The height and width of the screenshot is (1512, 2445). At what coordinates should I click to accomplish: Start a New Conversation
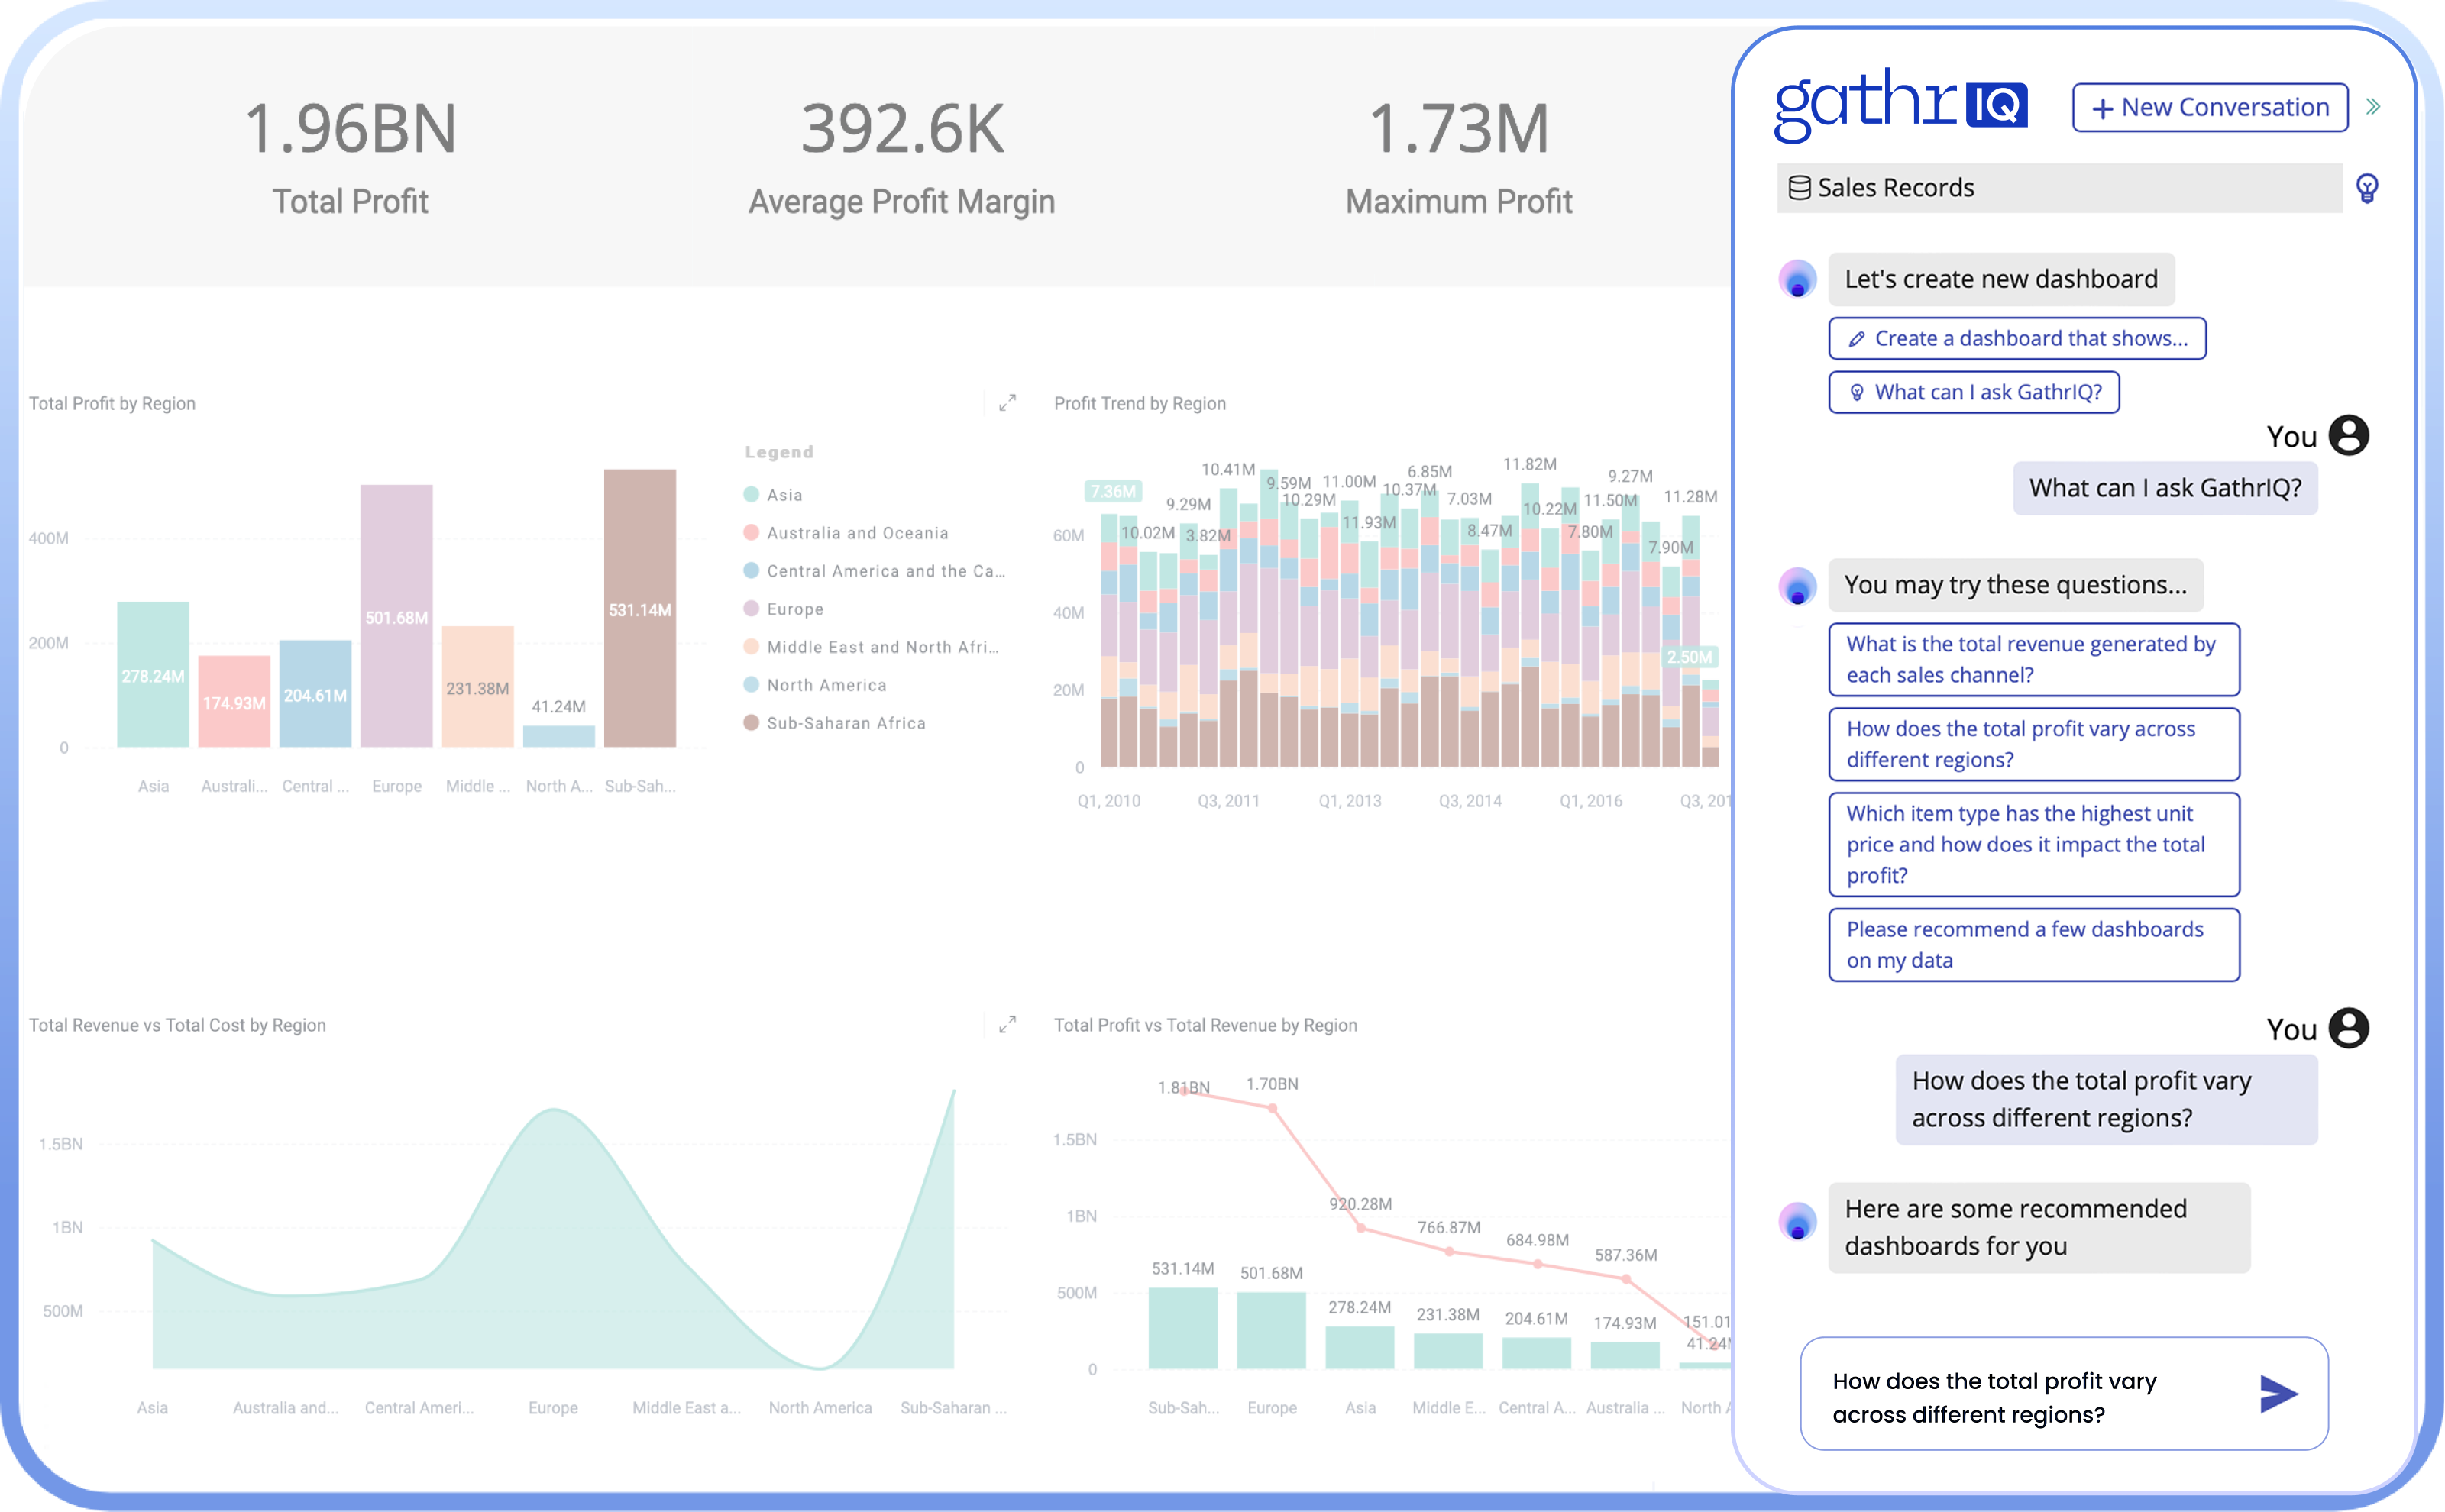[x=2209, y=108]
